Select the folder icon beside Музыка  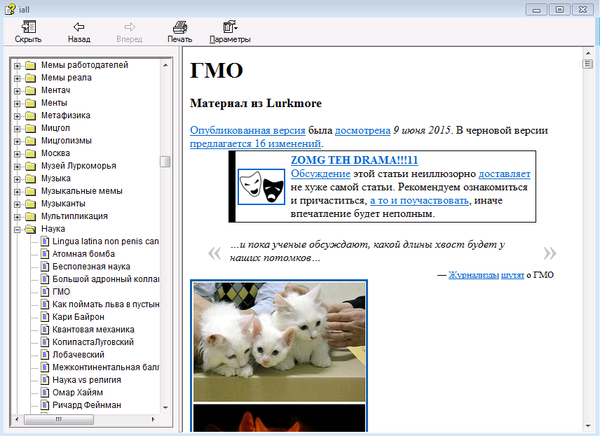(x=31, y=179)
